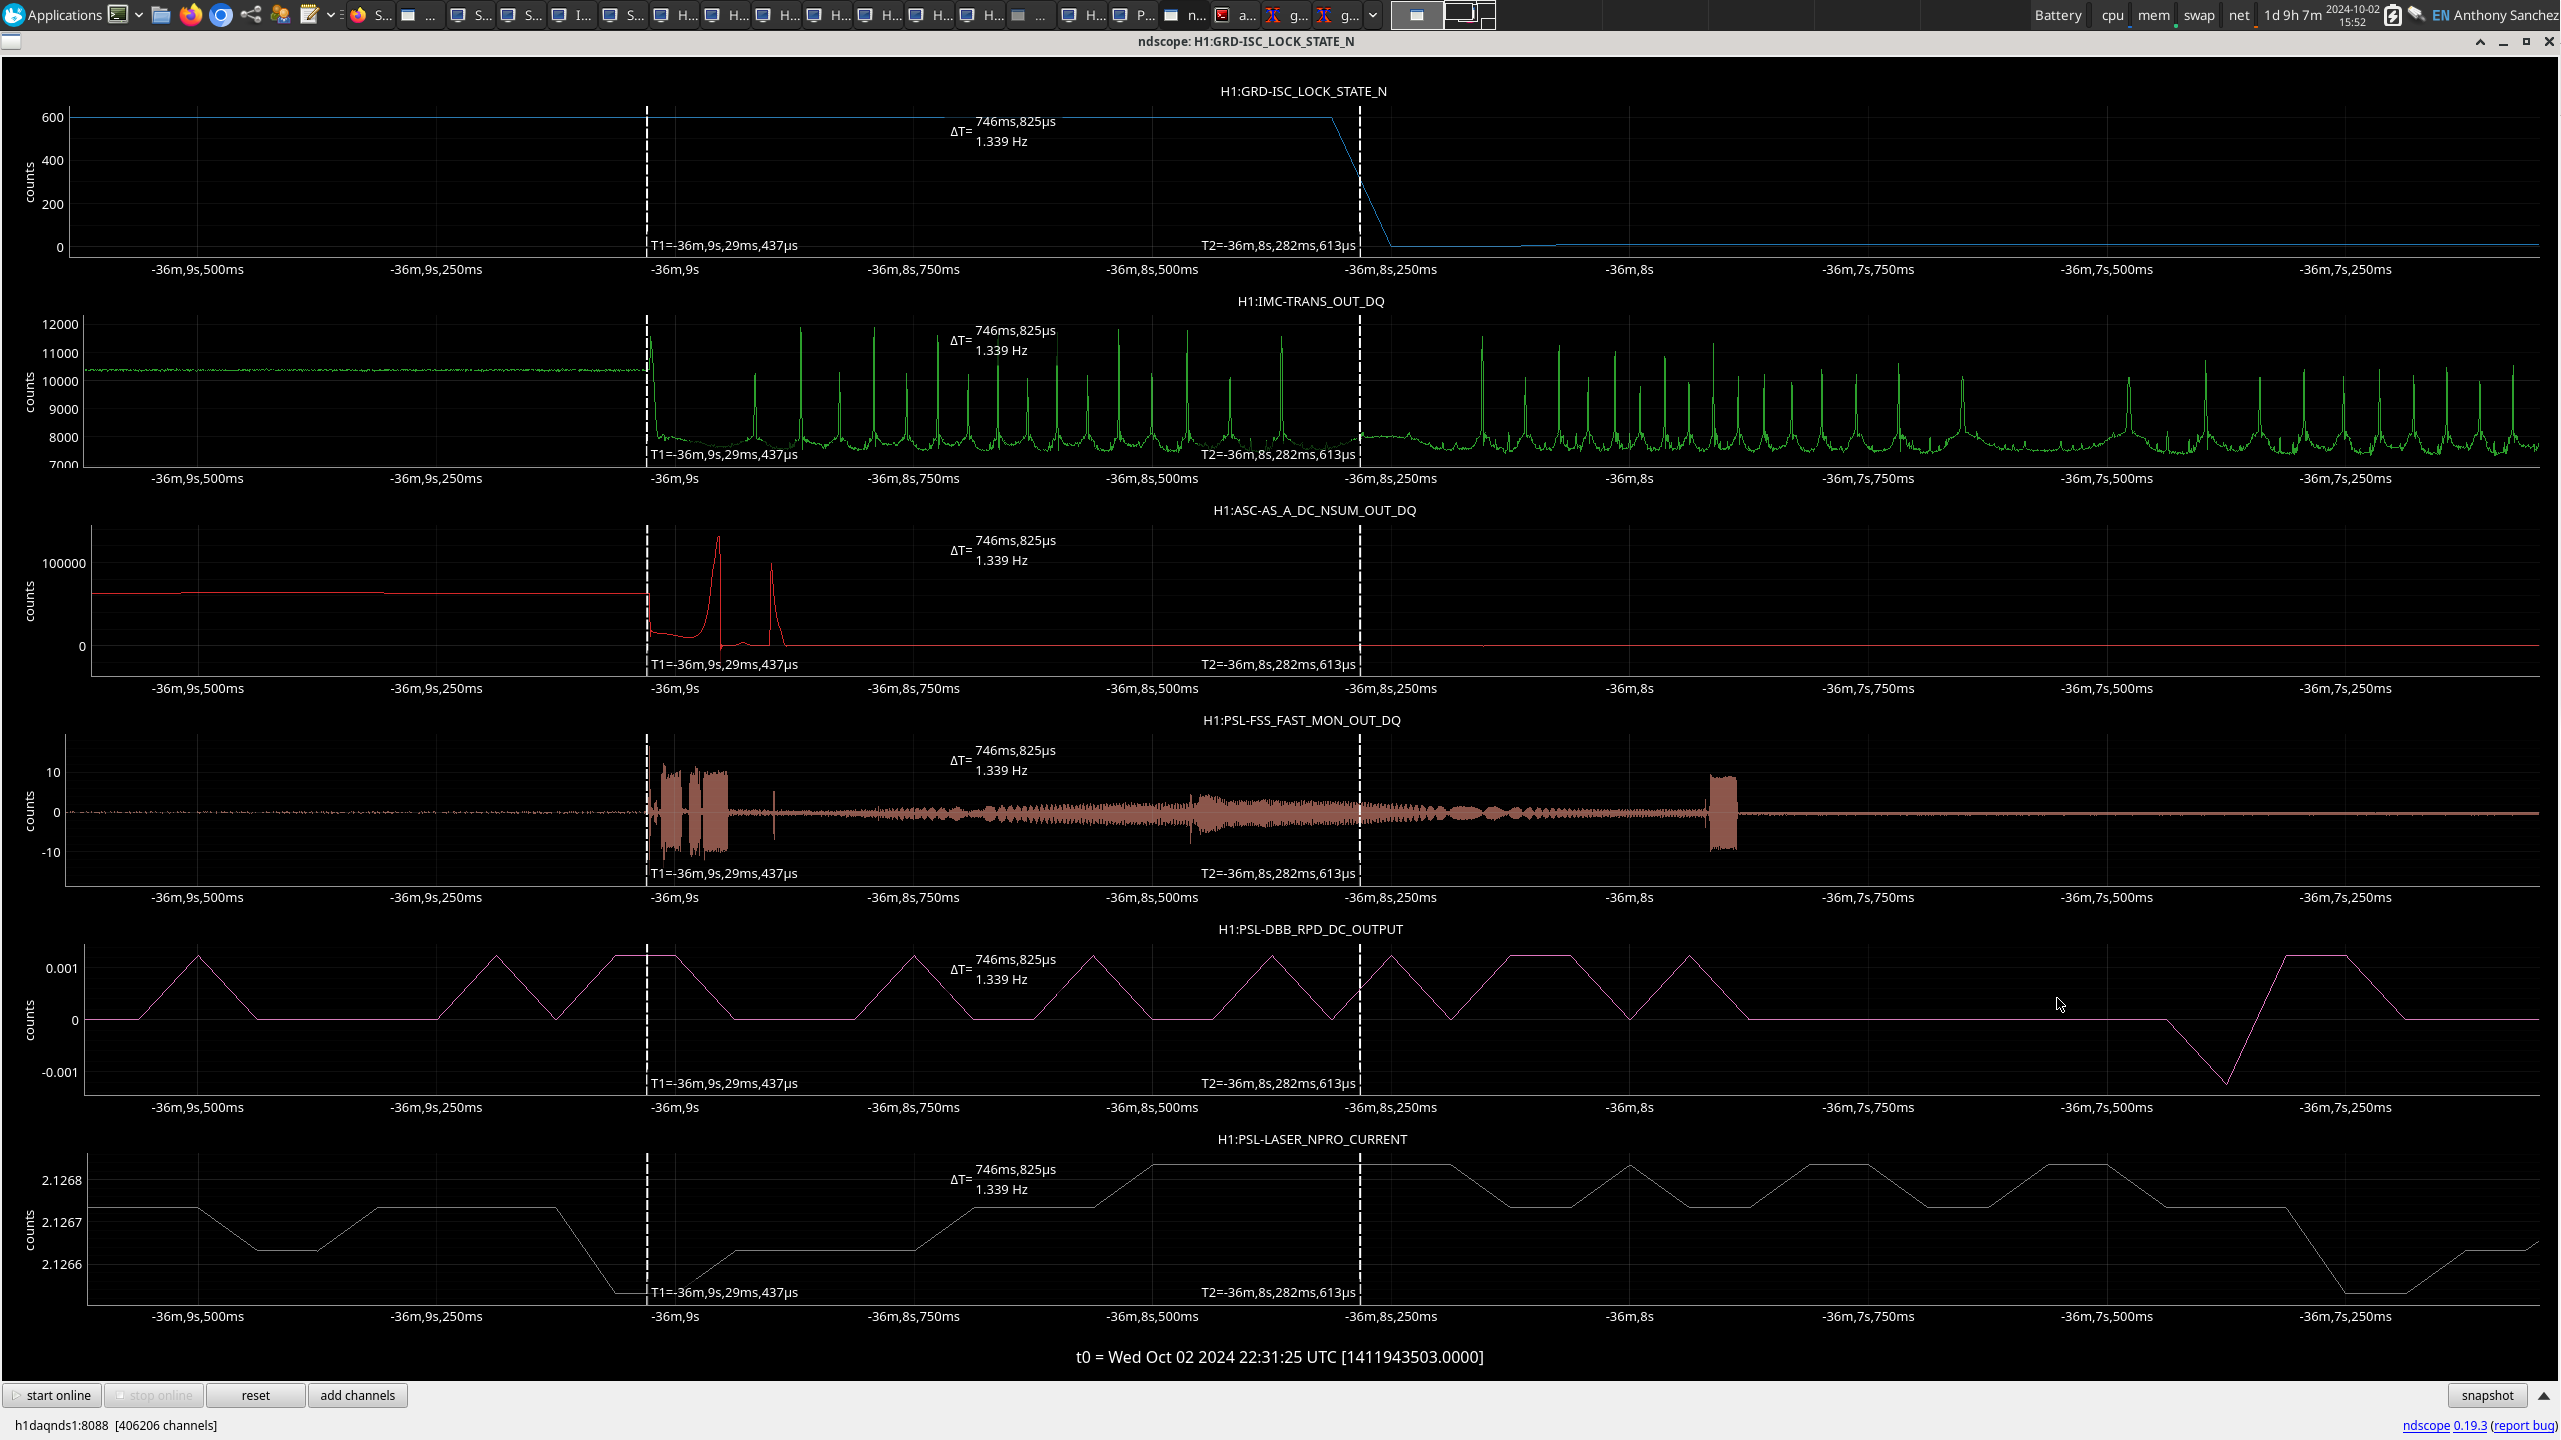Click the '12000' y-axis tick of IMC-TRANS plot

pyautogui.click(x=60, y=324)
